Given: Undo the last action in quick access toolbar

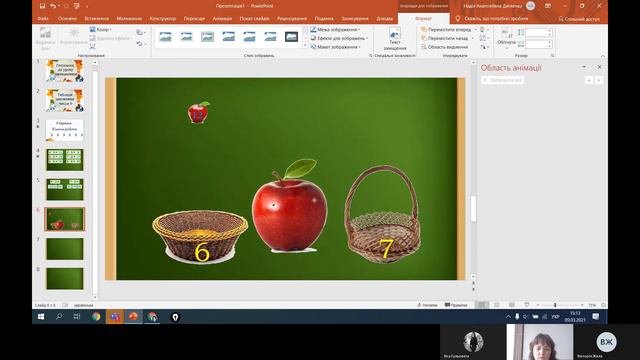Looking at the screenshot, I should 53,6.
